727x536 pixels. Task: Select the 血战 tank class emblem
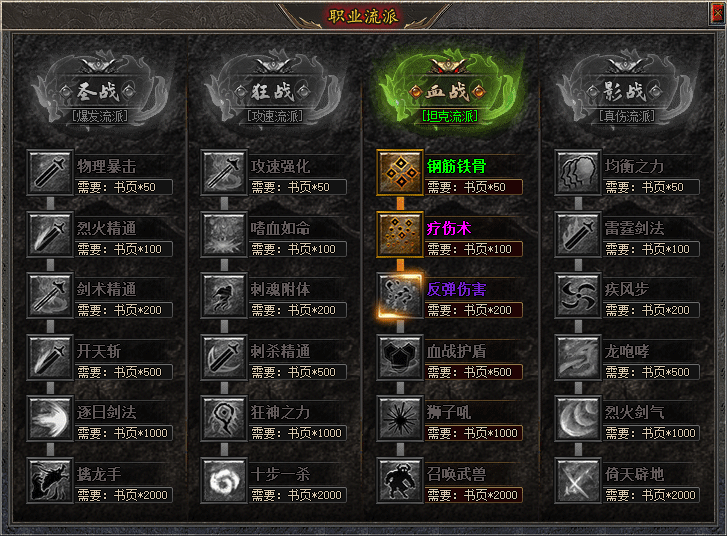tap(450, 91)
